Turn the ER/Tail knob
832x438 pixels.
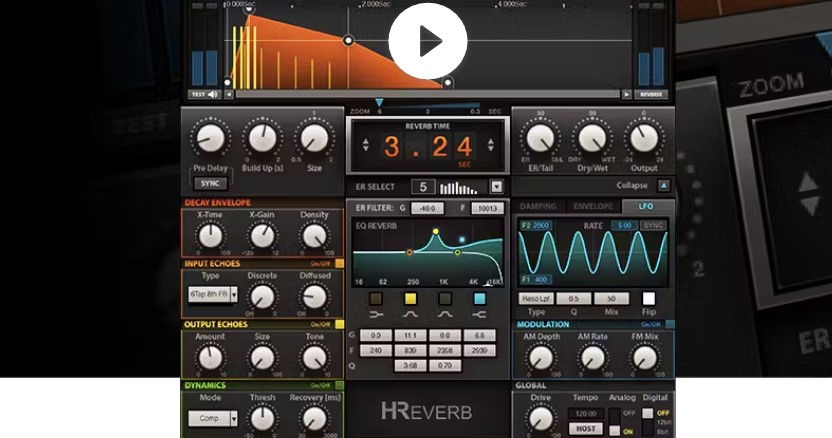[541, 139]
